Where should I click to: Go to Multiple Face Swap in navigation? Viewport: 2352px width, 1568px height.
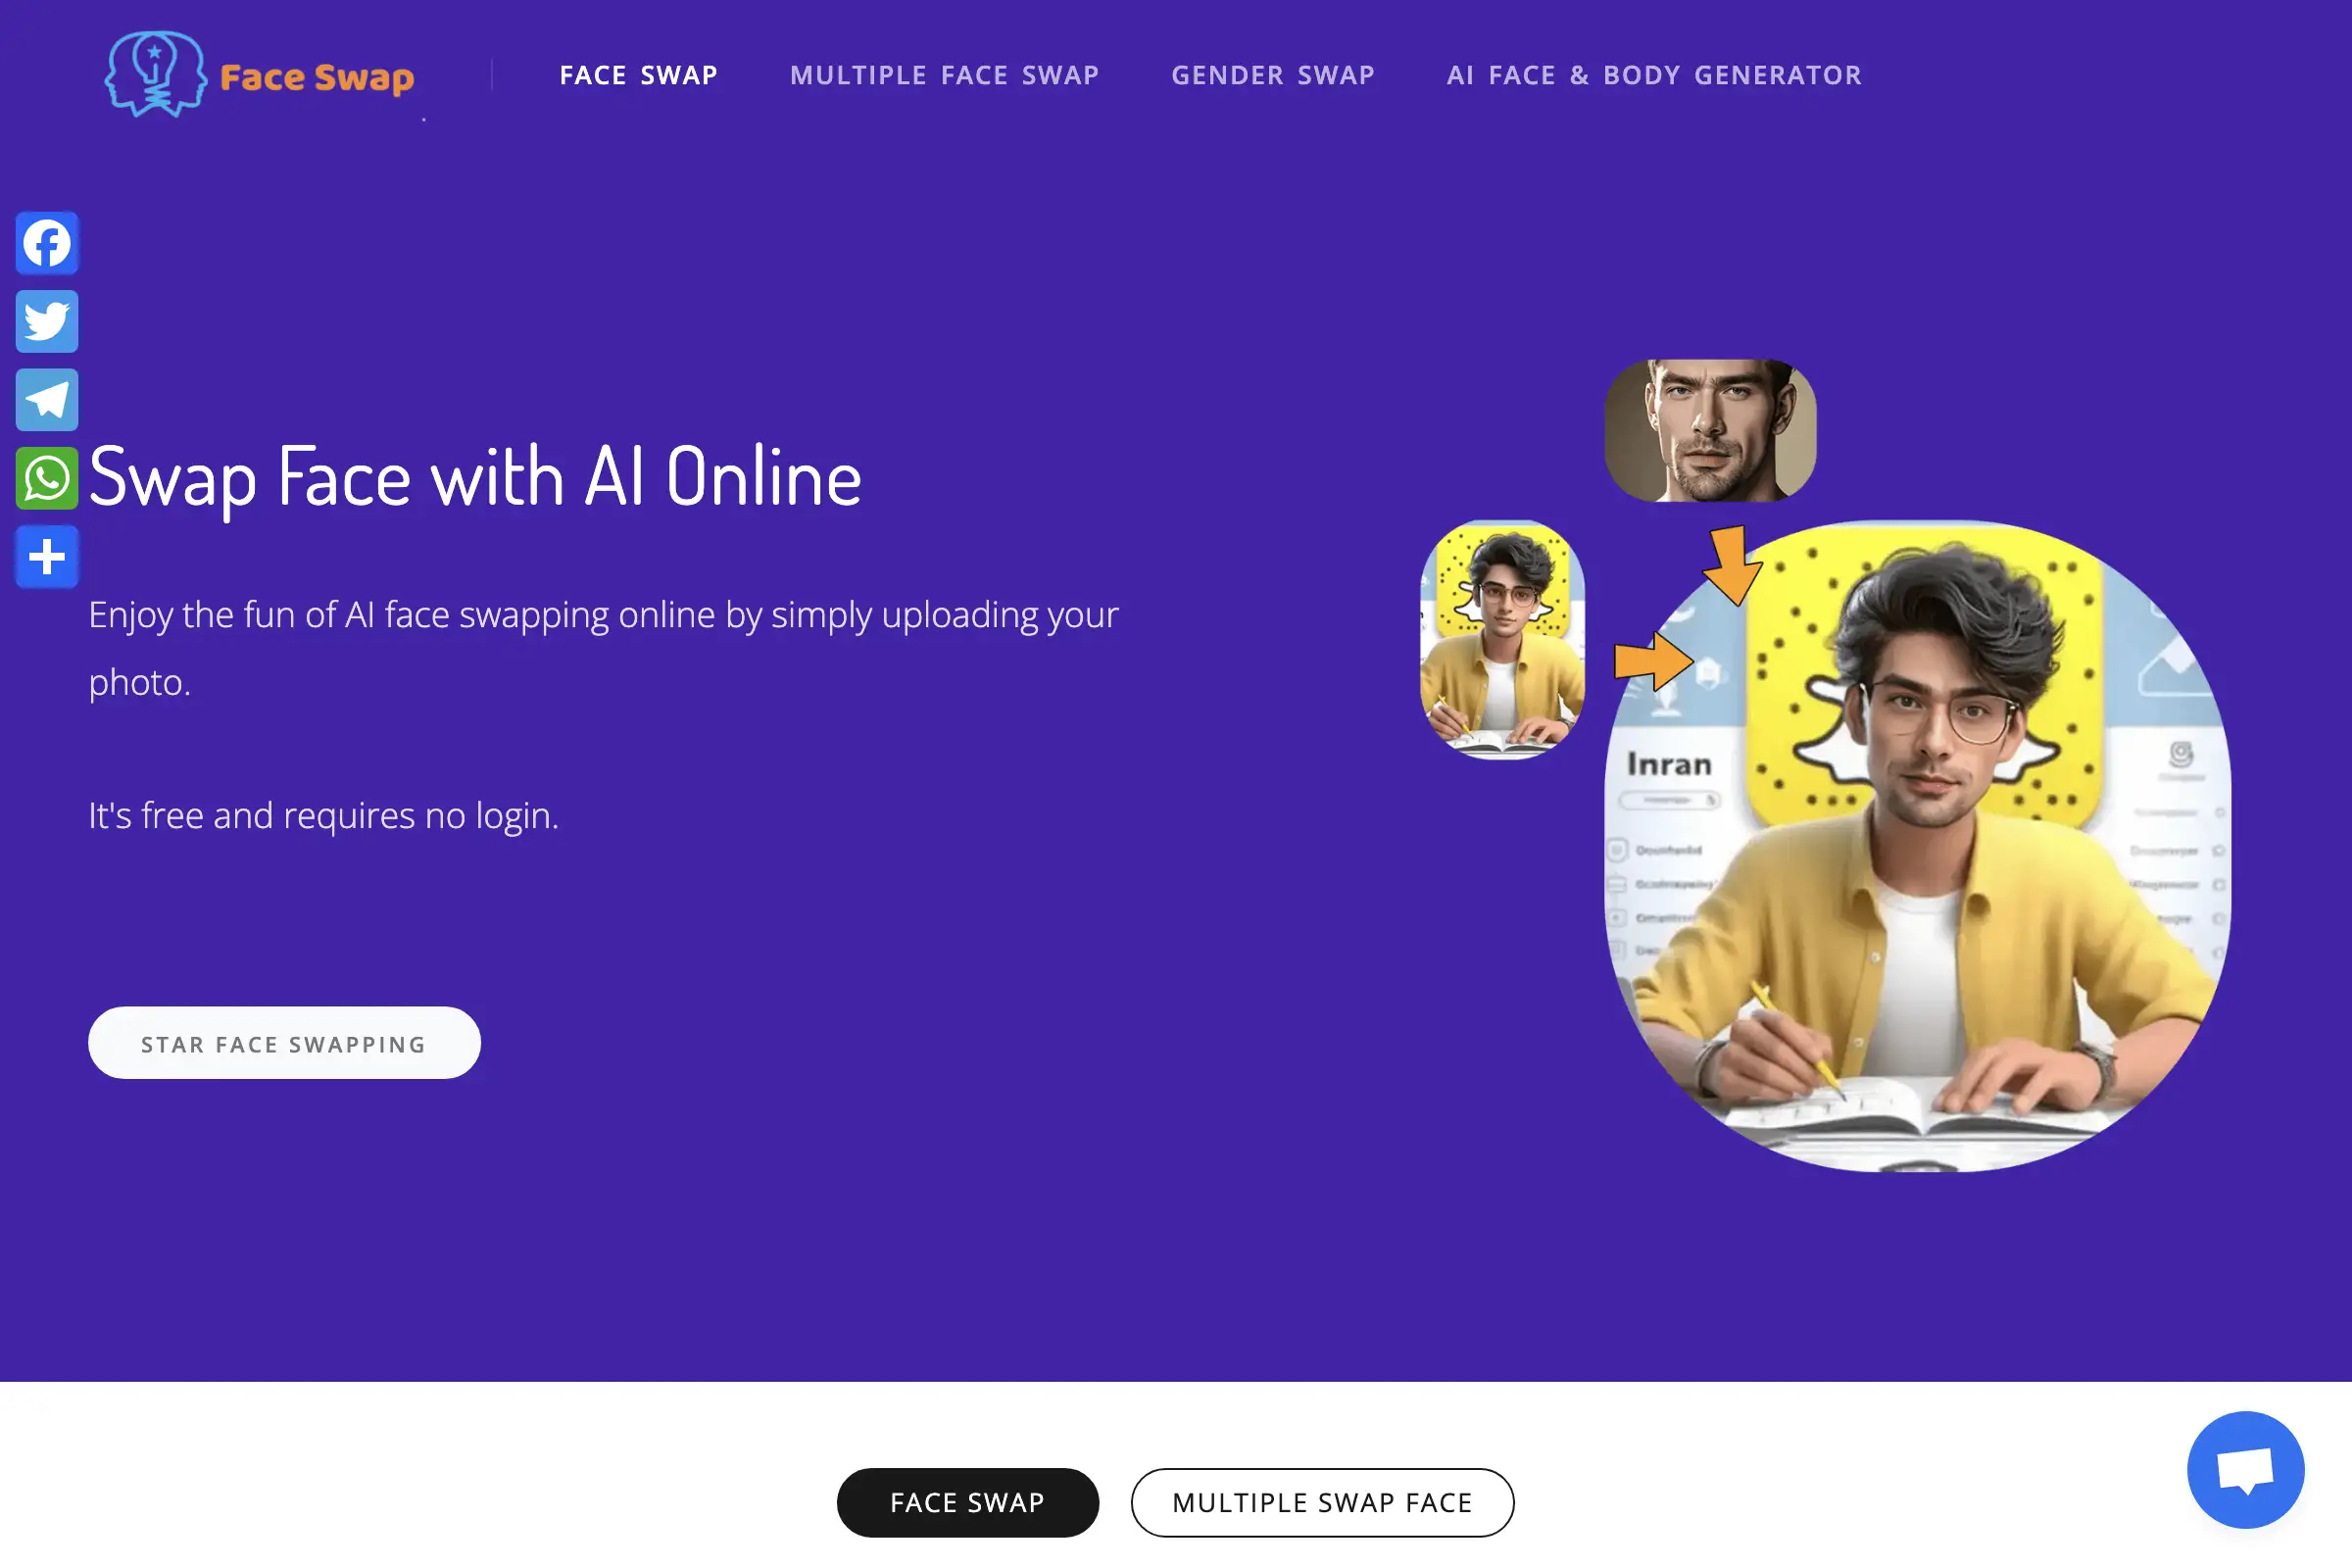tap(945, 75)
